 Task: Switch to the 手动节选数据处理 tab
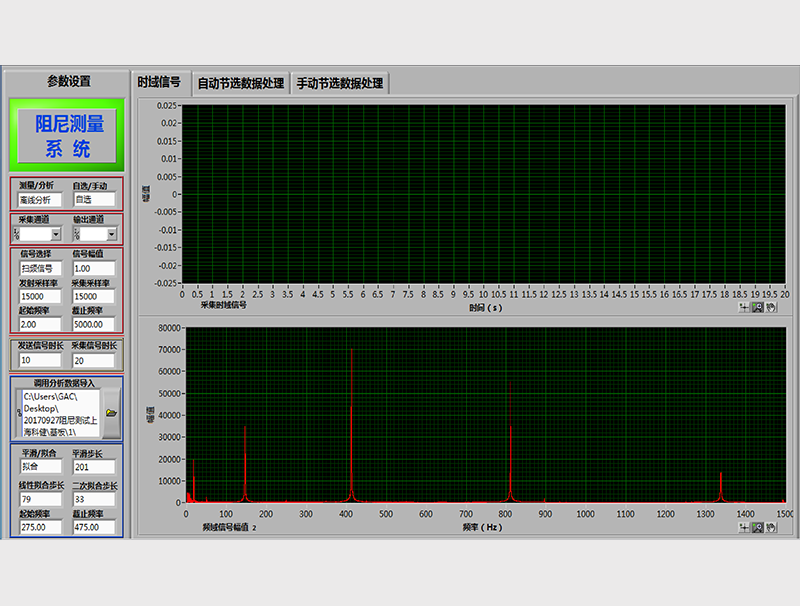click(x=340, y=83)
